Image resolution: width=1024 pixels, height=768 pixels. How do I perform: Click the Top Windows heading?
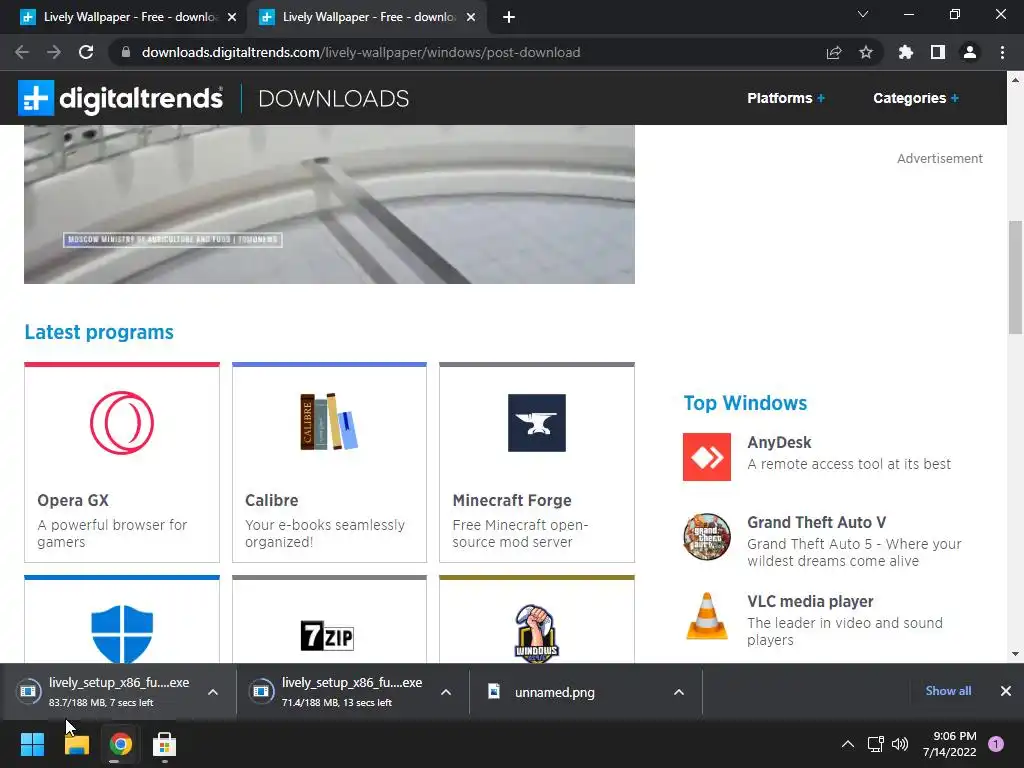tap(745, 403)
